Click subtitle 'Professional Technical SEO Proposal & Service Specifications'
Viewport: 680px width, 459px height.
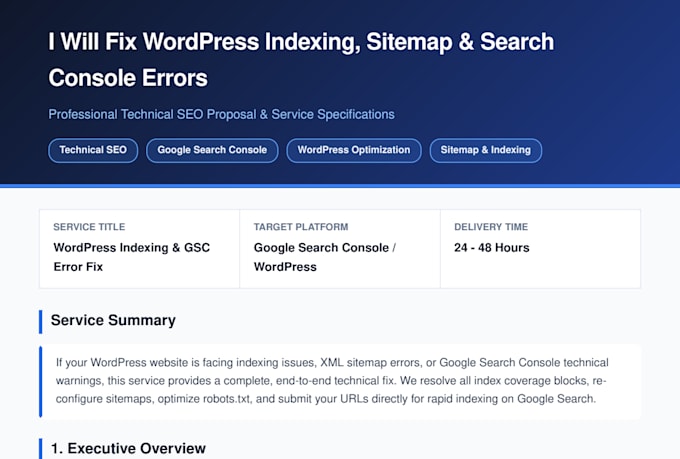221,115
